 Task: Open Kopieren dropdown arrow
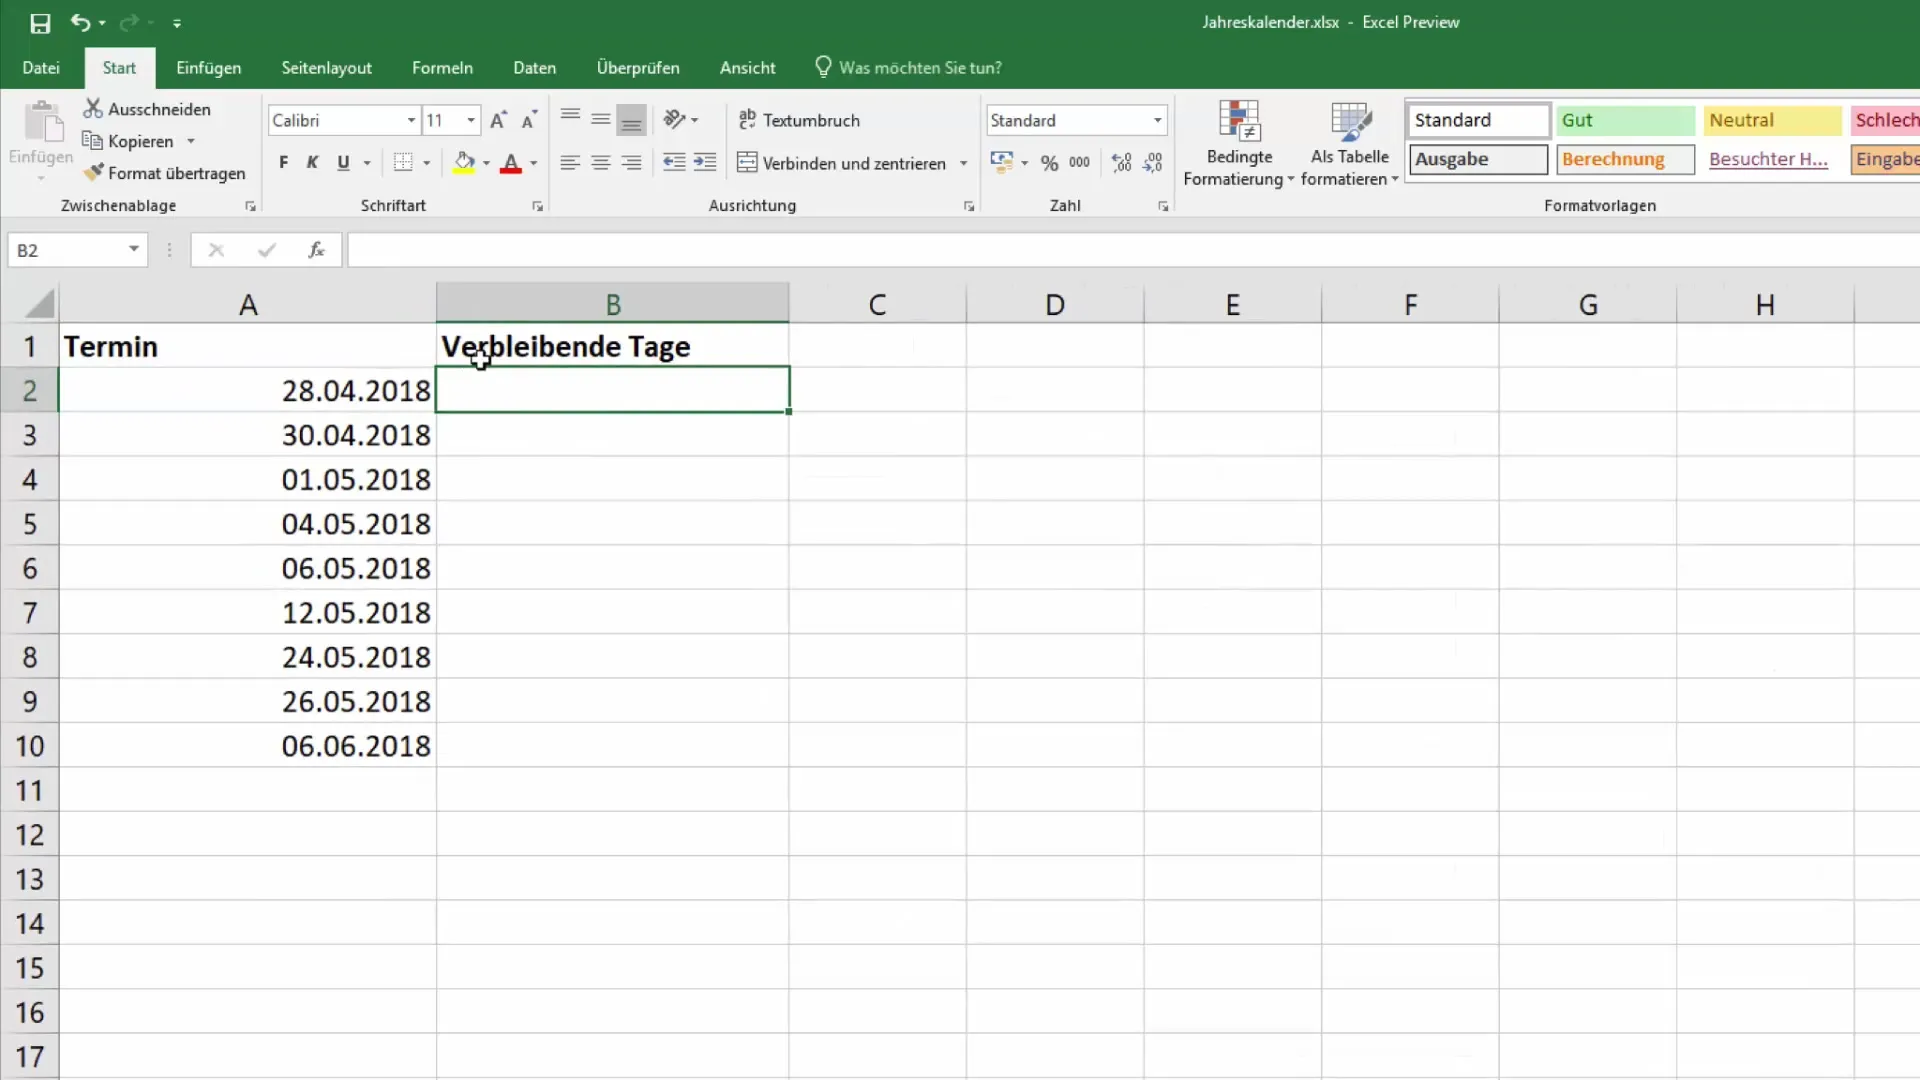(191, 141)
